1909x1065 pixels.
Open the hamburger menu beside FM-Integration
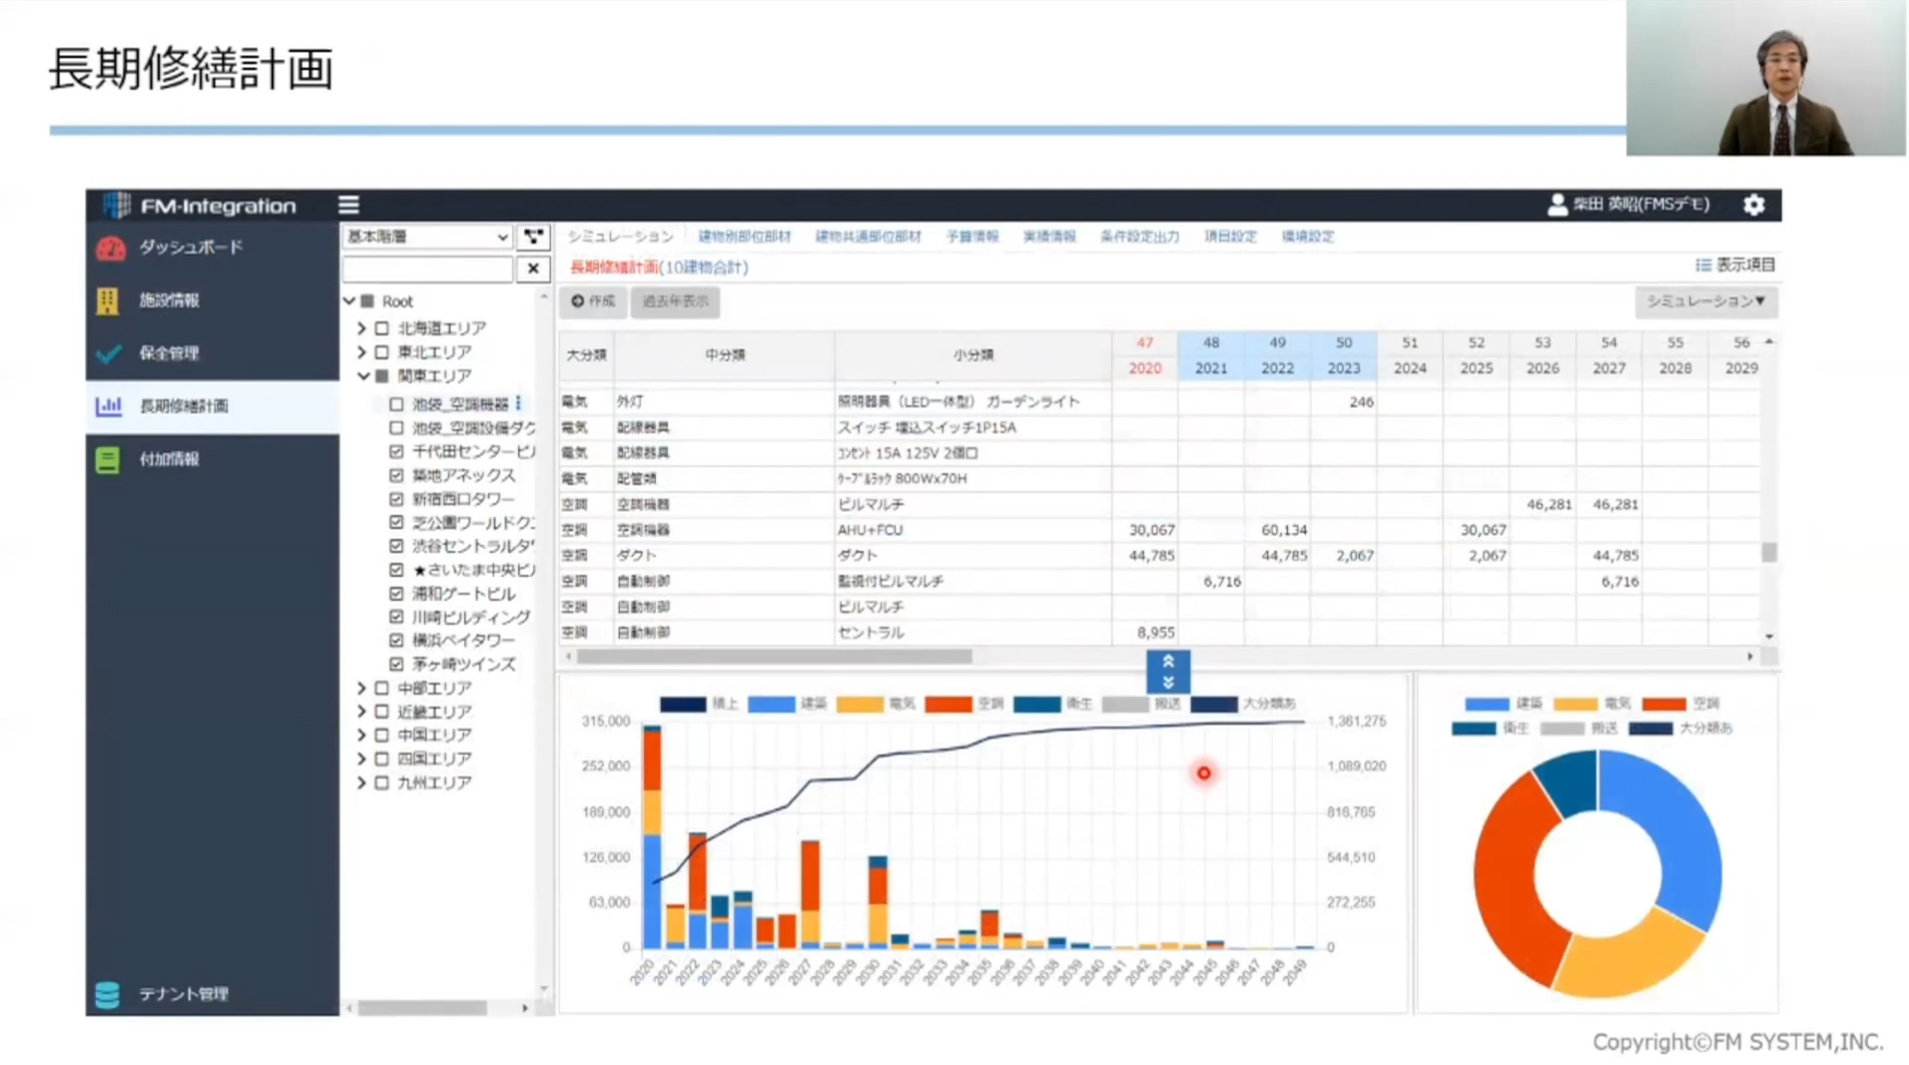pos(348,205)
